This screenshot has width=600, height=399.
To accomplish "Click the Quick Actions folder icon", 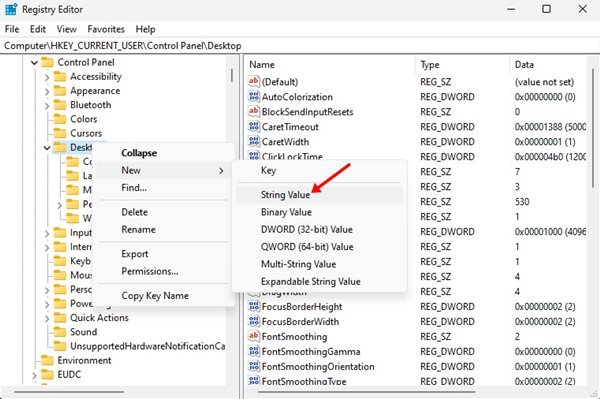I will point(60,318).
